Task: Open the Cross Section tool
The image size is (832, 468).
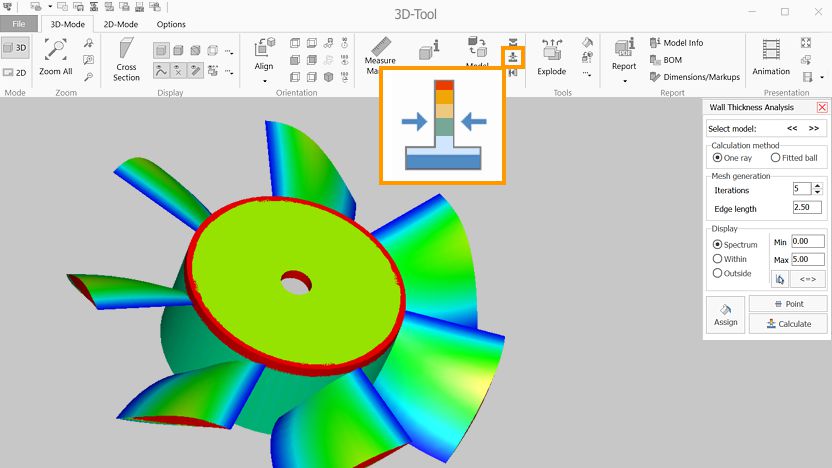Action: point(126,52)
